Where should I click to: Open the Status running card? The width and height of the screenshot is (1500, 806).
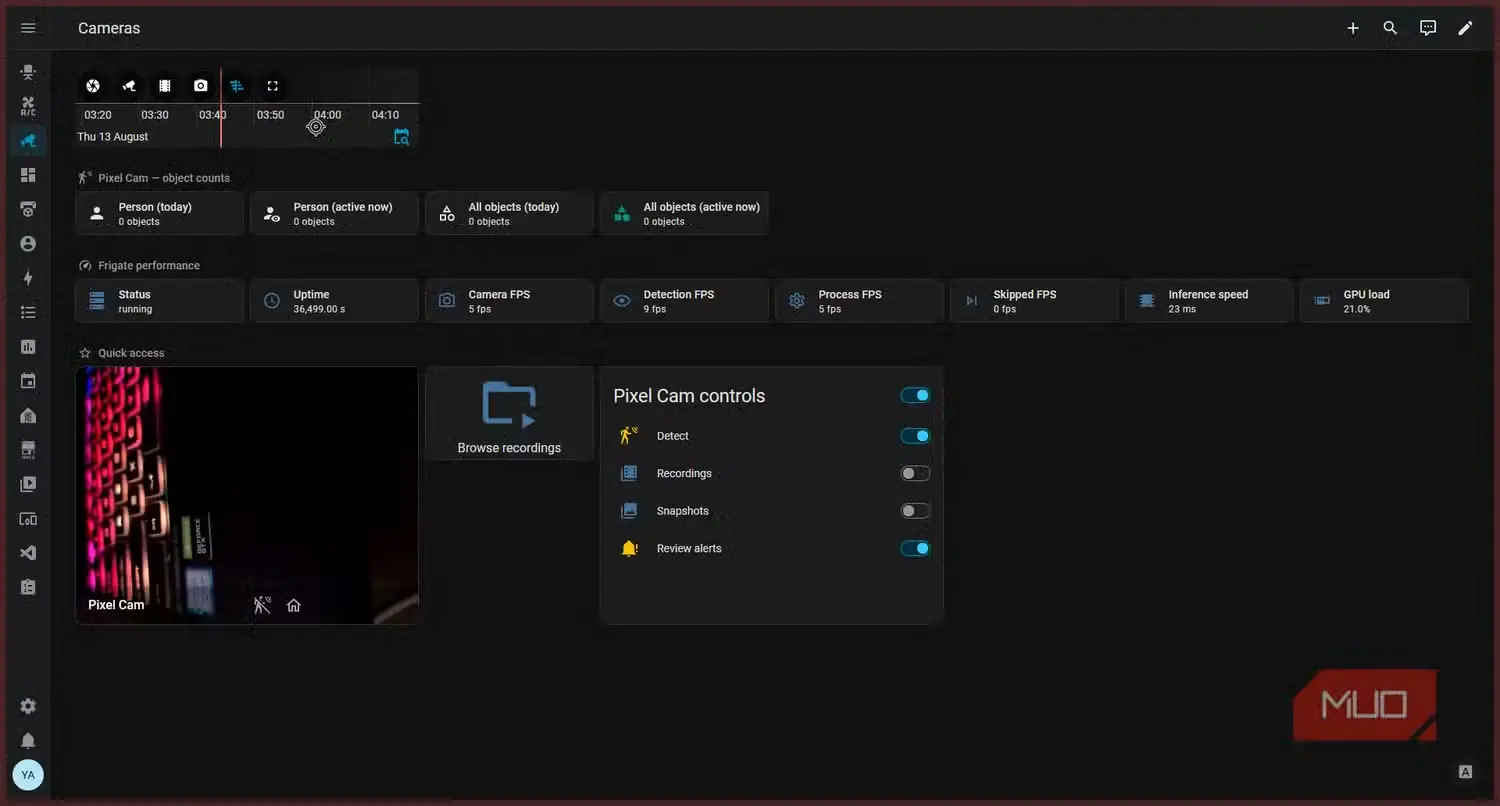160,301
